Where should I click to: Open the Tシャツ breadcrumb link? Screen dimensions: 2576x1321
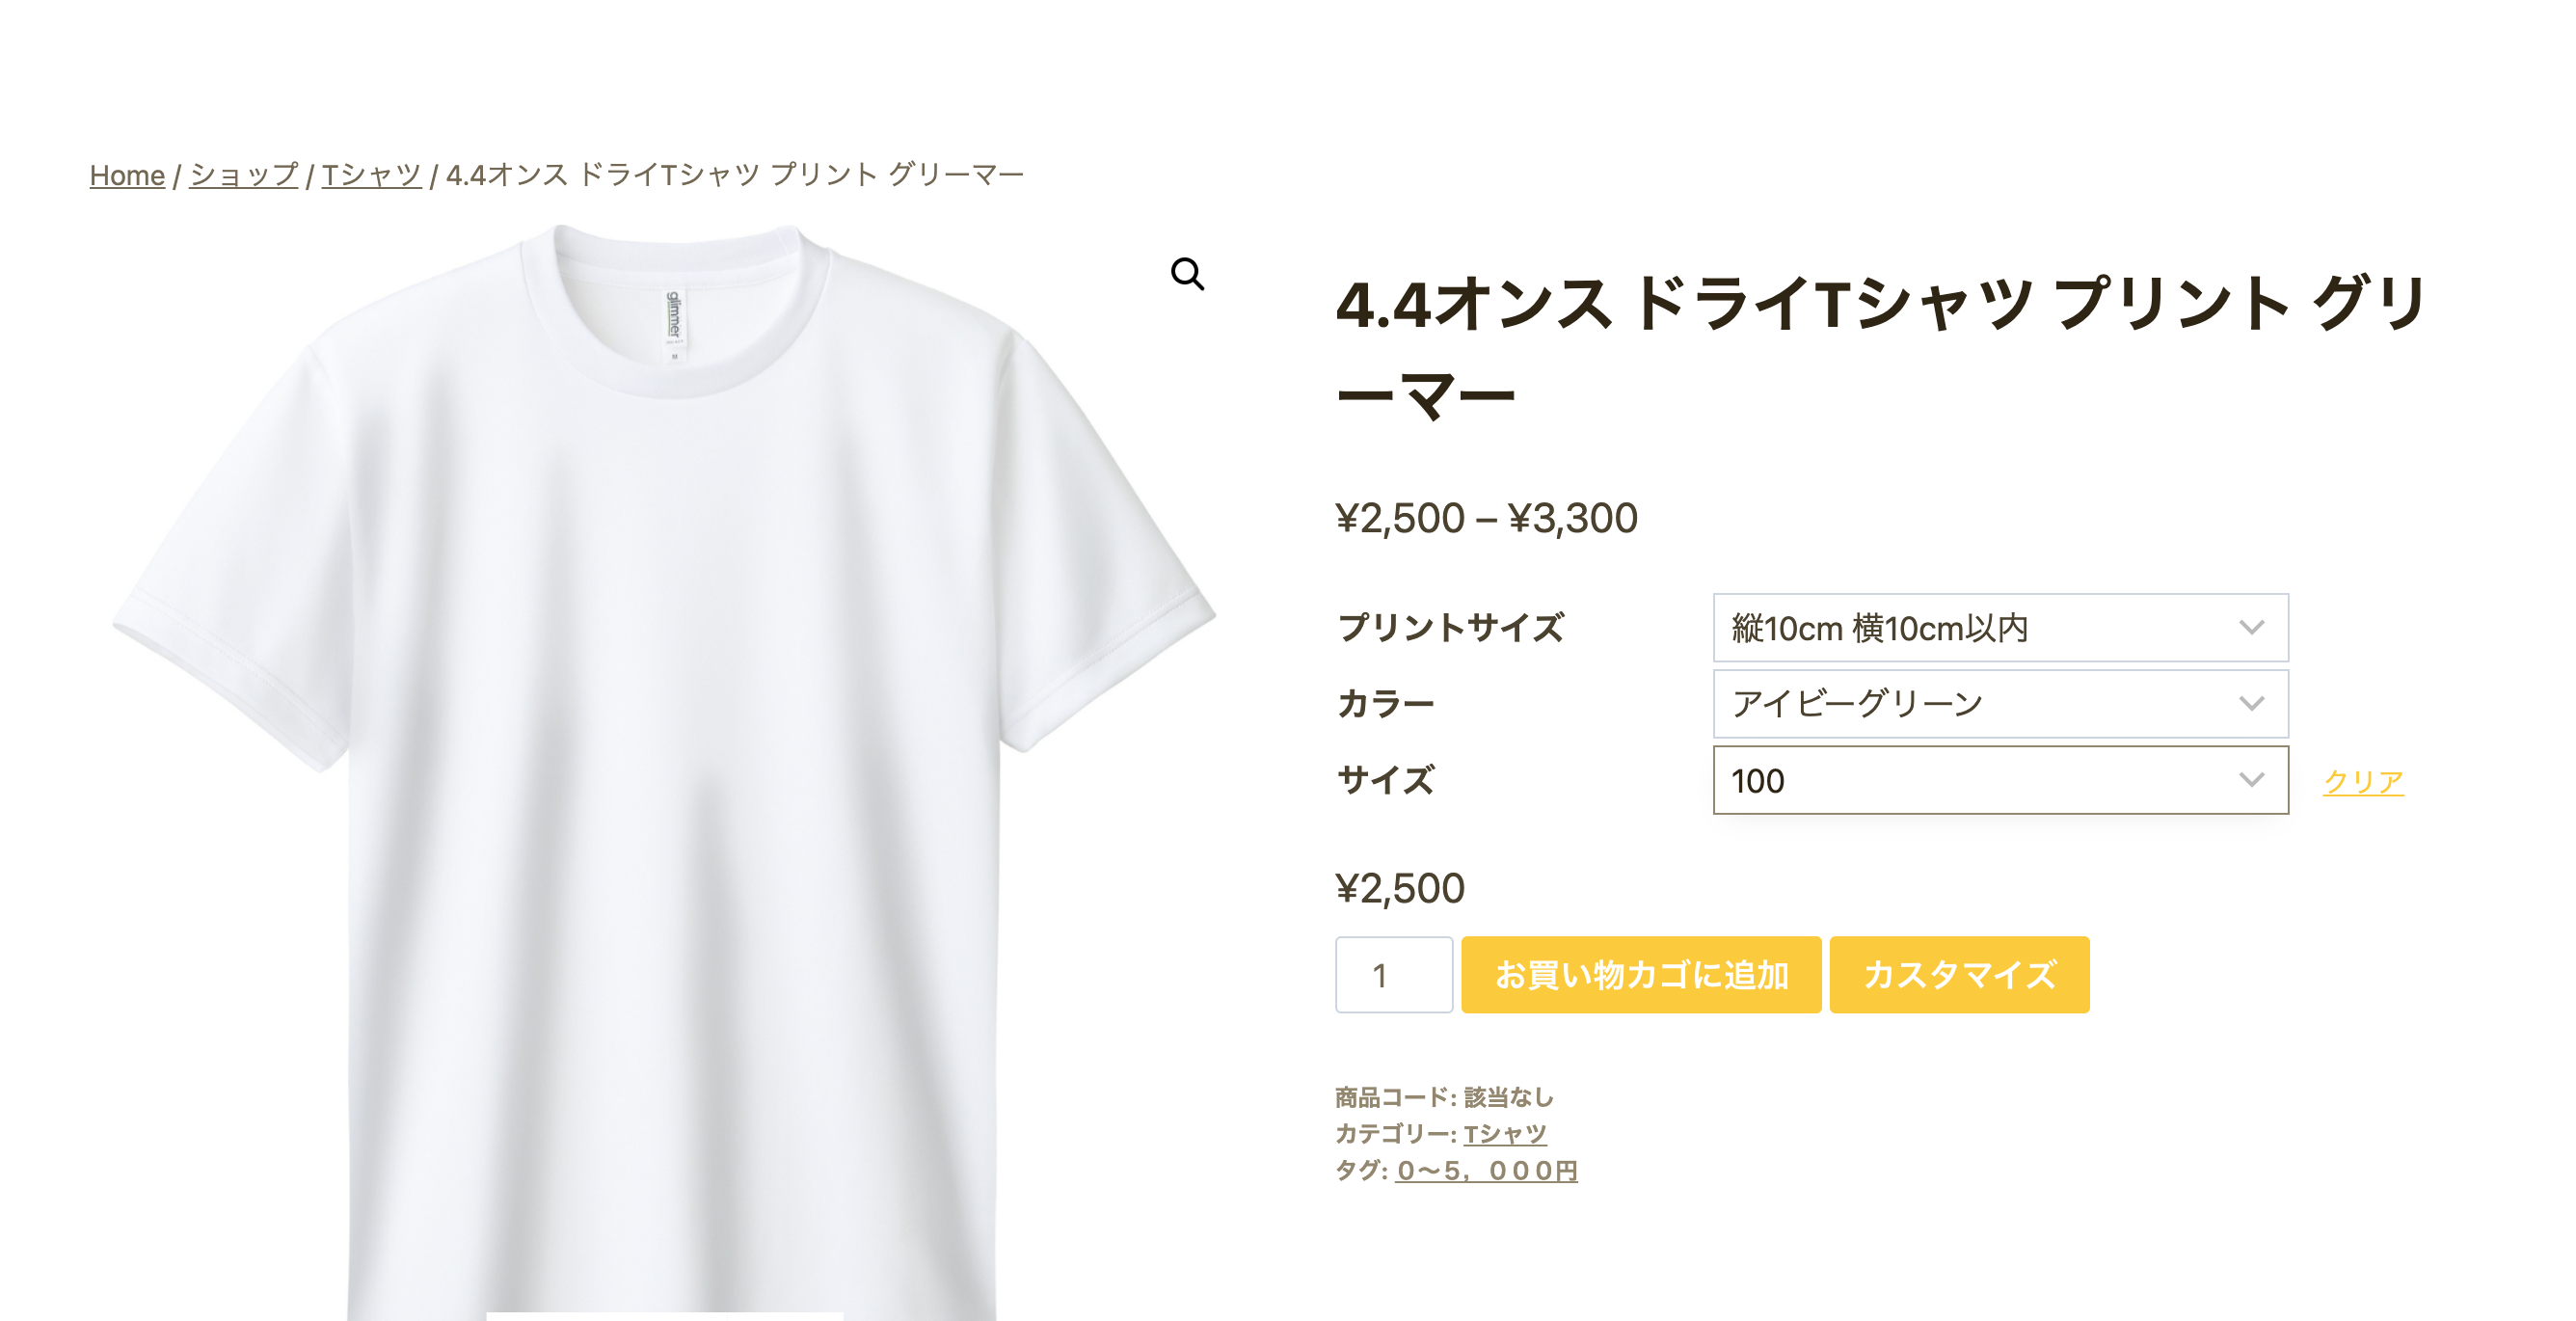coord(371,175)
